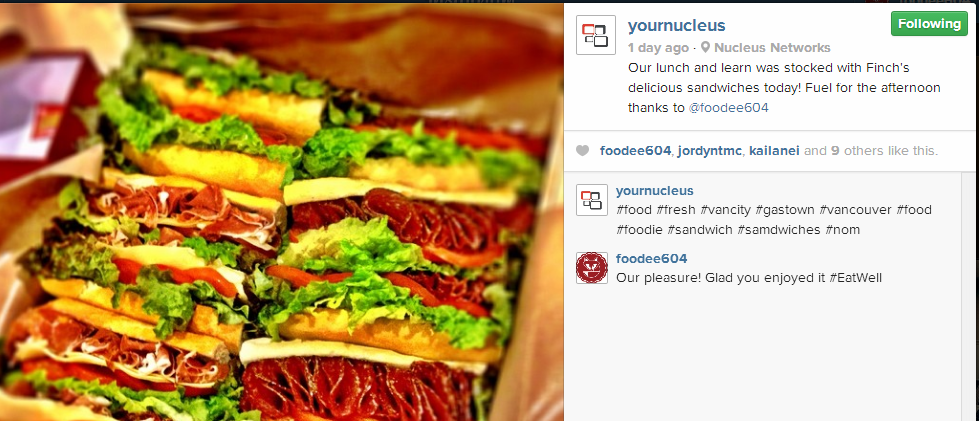Toggle the green Following button

(x=929, y=24)
